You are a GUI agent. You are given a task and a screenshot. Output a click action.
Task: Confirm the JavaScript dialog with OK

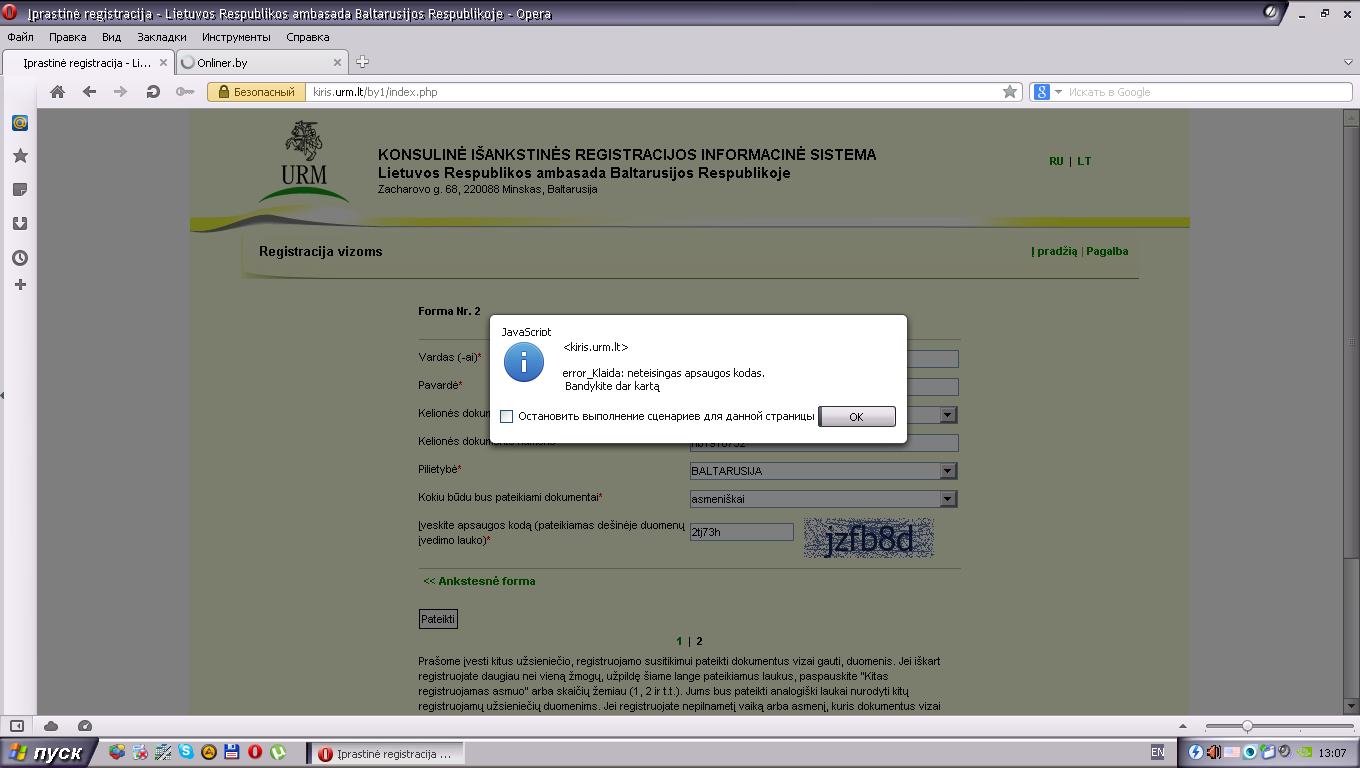click(857, 417)
